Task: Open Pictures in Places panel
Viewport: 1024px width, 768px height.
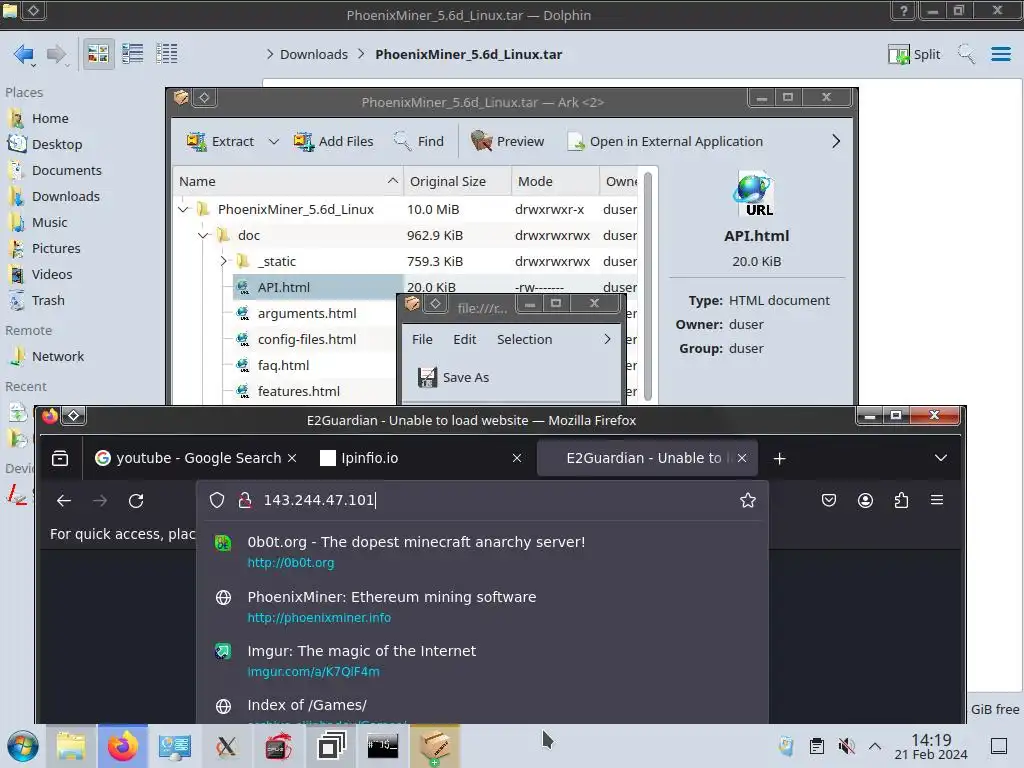Action: (x=56, y=249)
